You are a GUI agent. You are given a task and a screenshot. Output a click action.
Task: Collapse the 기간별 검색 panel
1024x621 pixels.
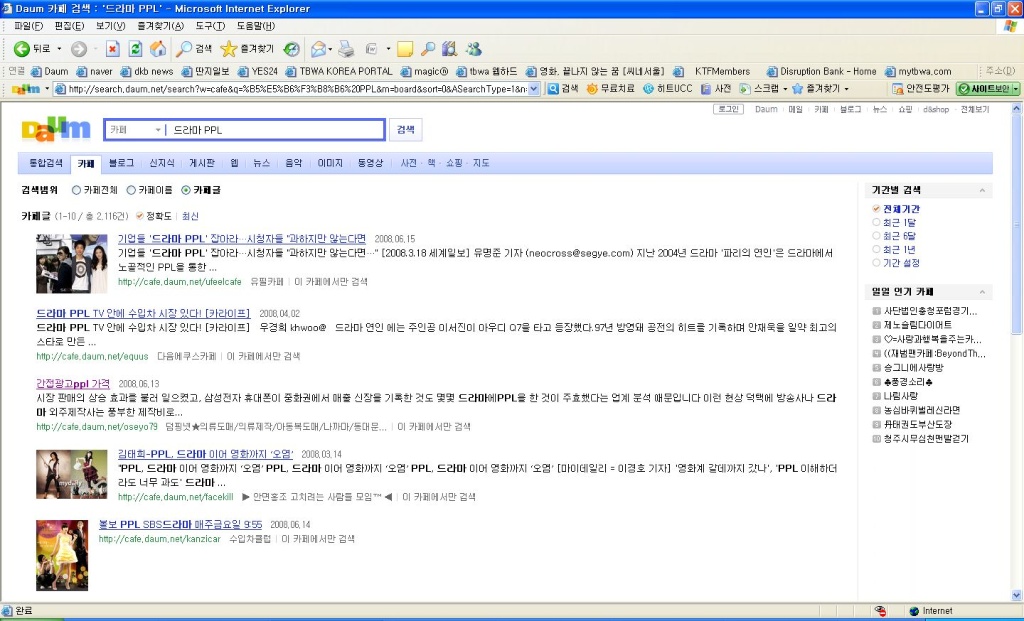pos(982,190)
